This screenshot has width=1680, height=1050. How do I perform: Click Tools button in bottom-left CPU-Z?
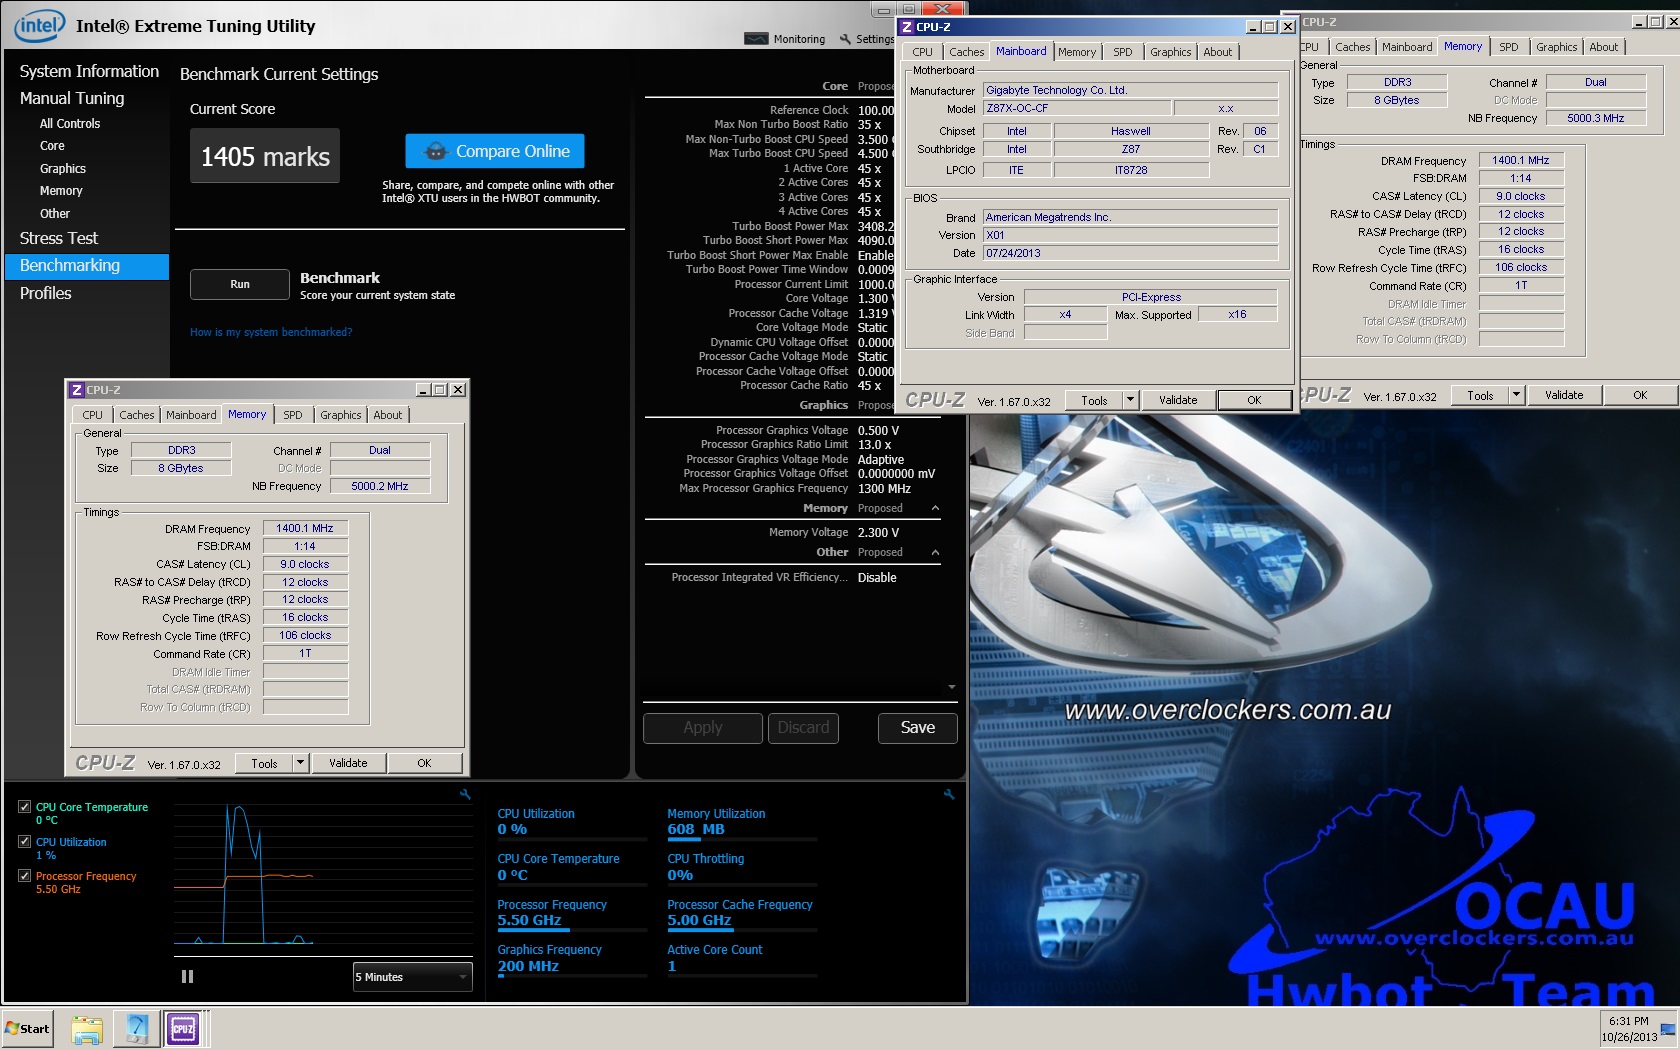point(264,763)
